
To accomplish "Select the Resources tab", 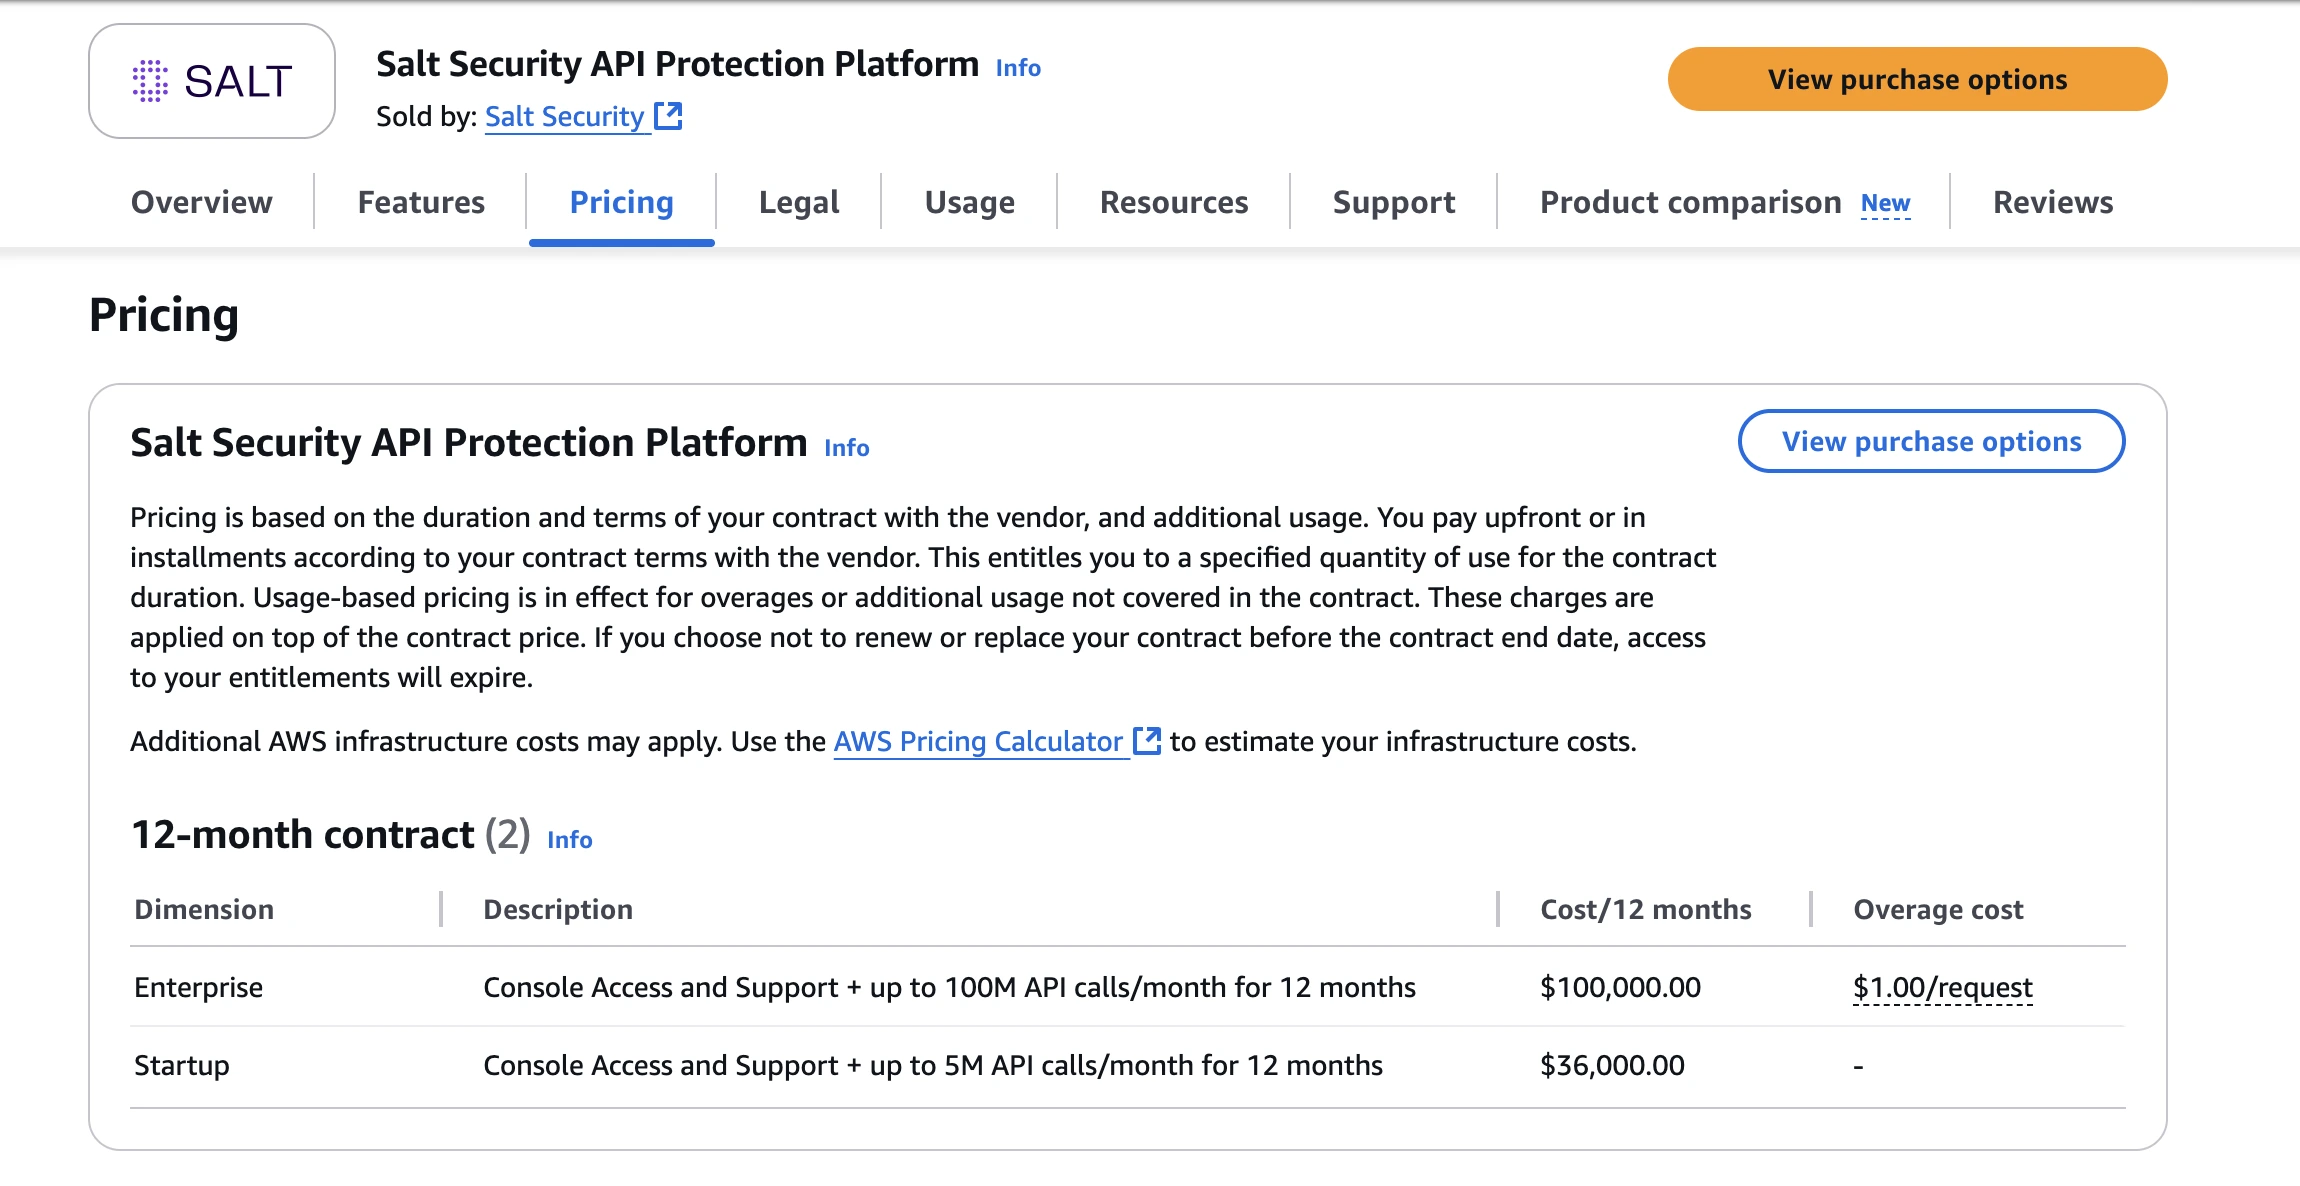I will (x=1173, y=202).
